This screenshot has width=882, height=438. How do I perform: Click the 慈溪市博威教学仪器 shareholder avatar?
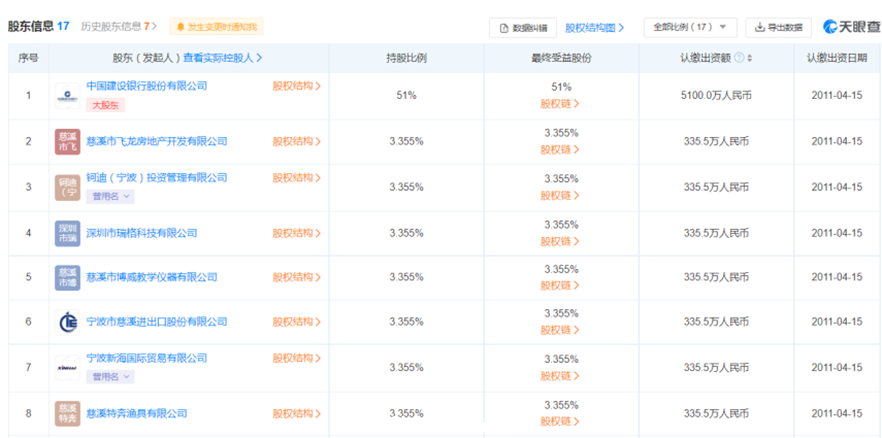(x=68, y=277)
